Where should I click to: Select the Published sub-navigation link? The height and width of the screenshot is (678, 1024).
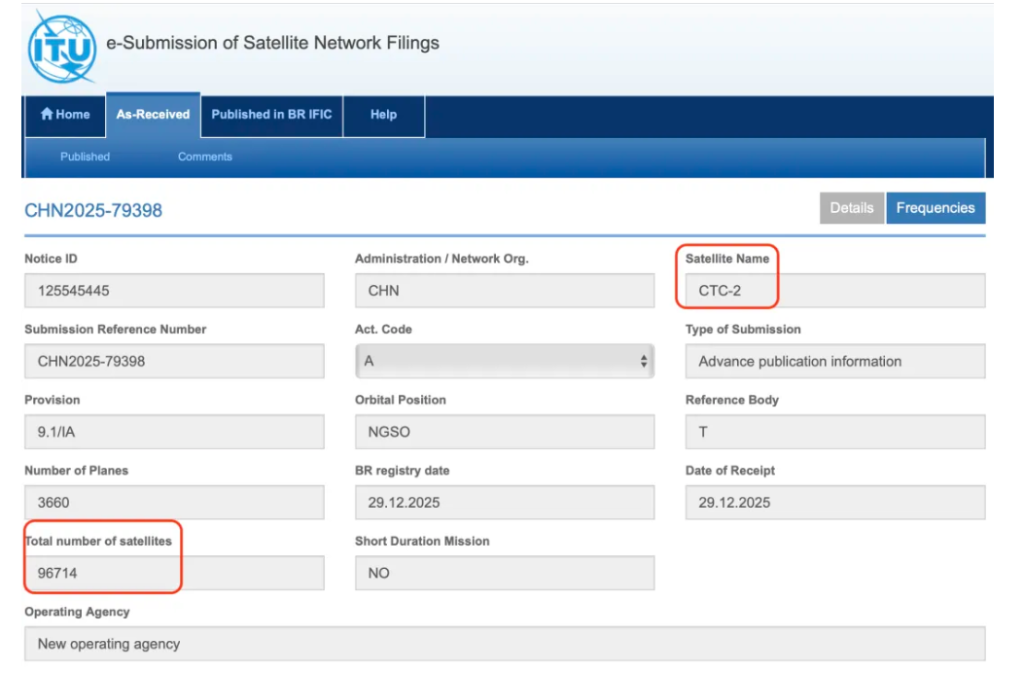85,157
